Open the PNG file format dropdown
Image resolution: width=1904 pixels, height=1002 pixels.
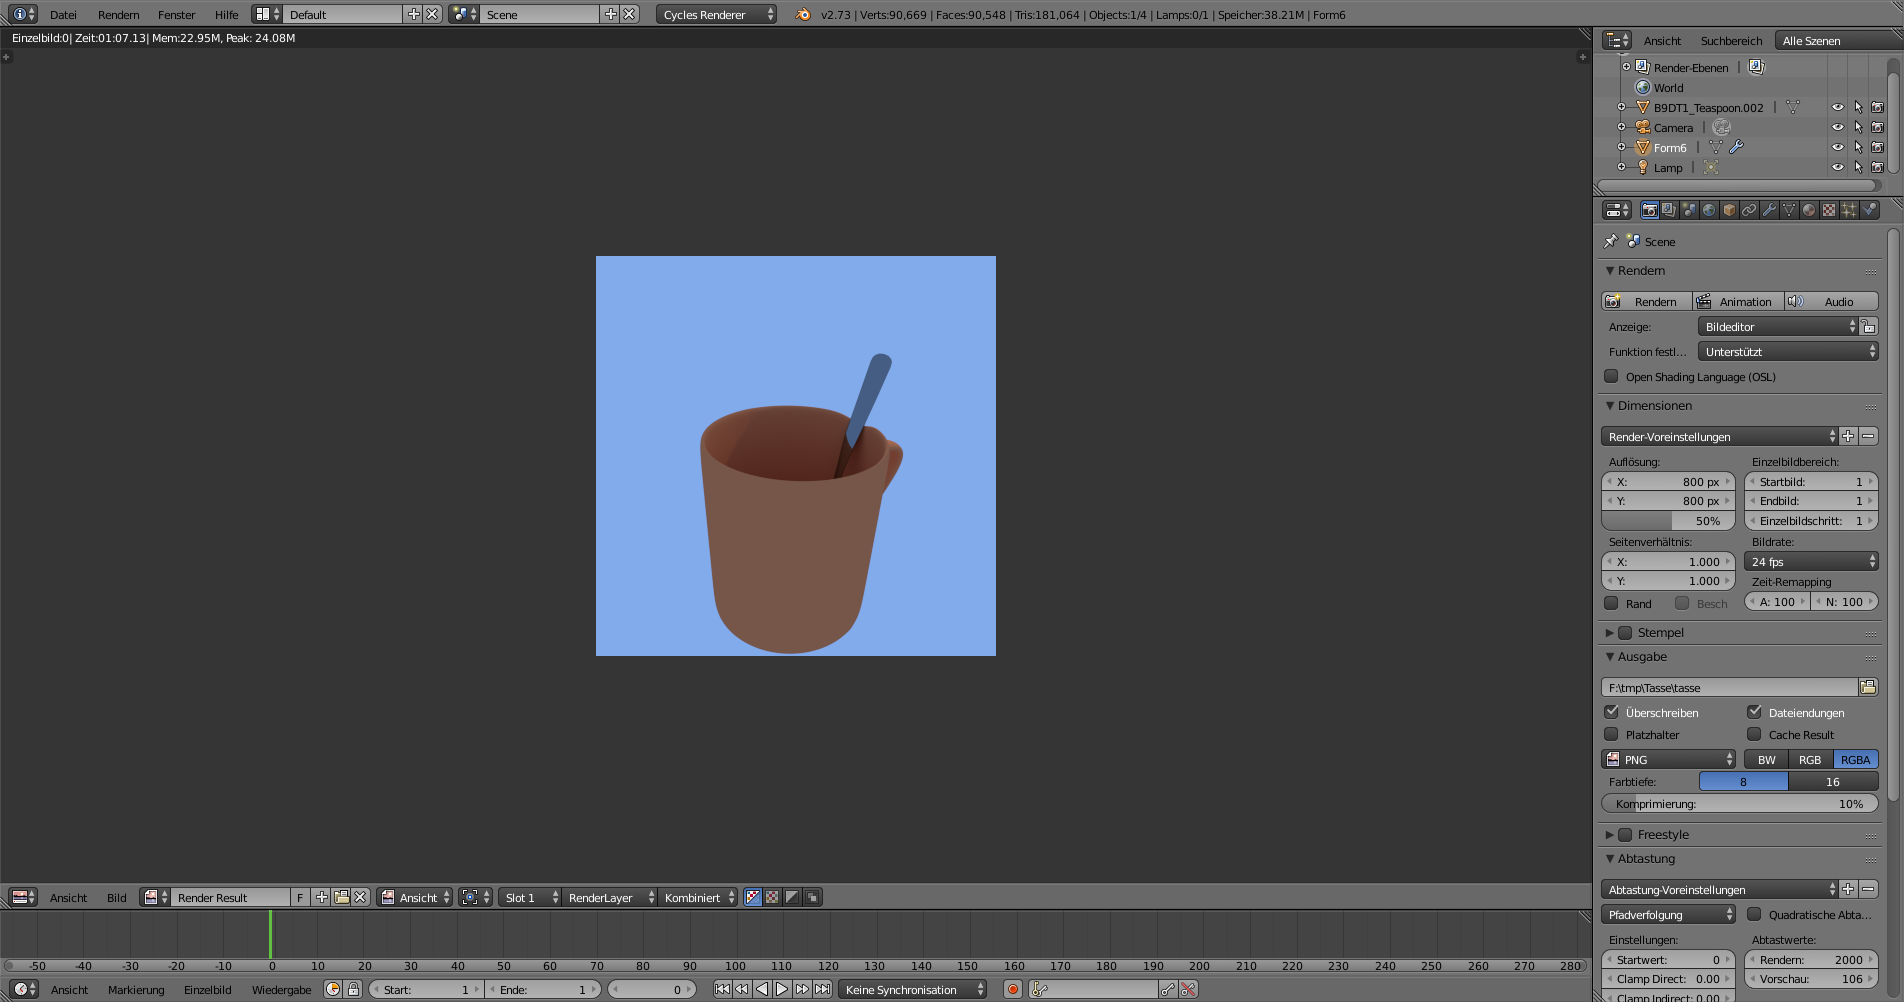point(1669,759)
